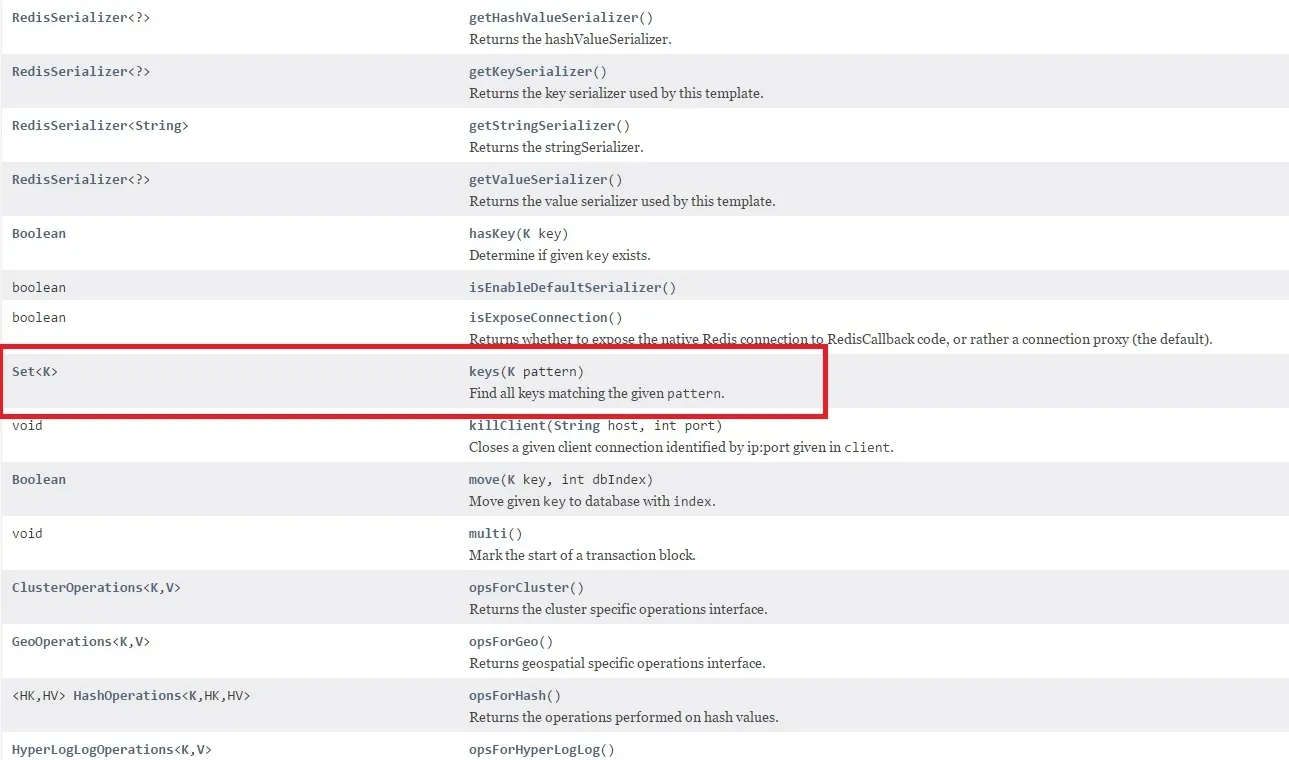
Task: Click "Returns the operations performed on hash values."
Action: point(623,718)
